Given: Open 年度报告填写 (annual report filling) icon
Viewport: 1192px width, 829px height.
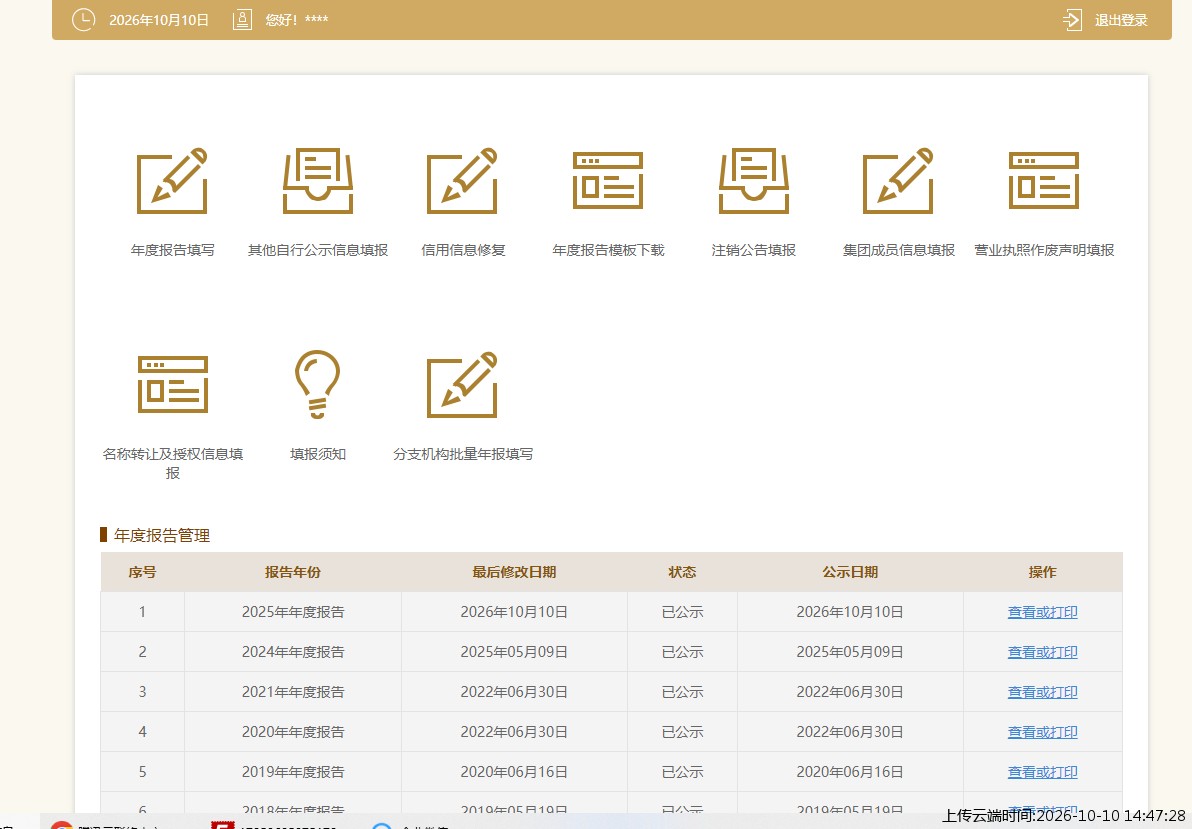Looking at the screenshot, I should [172, 181].
